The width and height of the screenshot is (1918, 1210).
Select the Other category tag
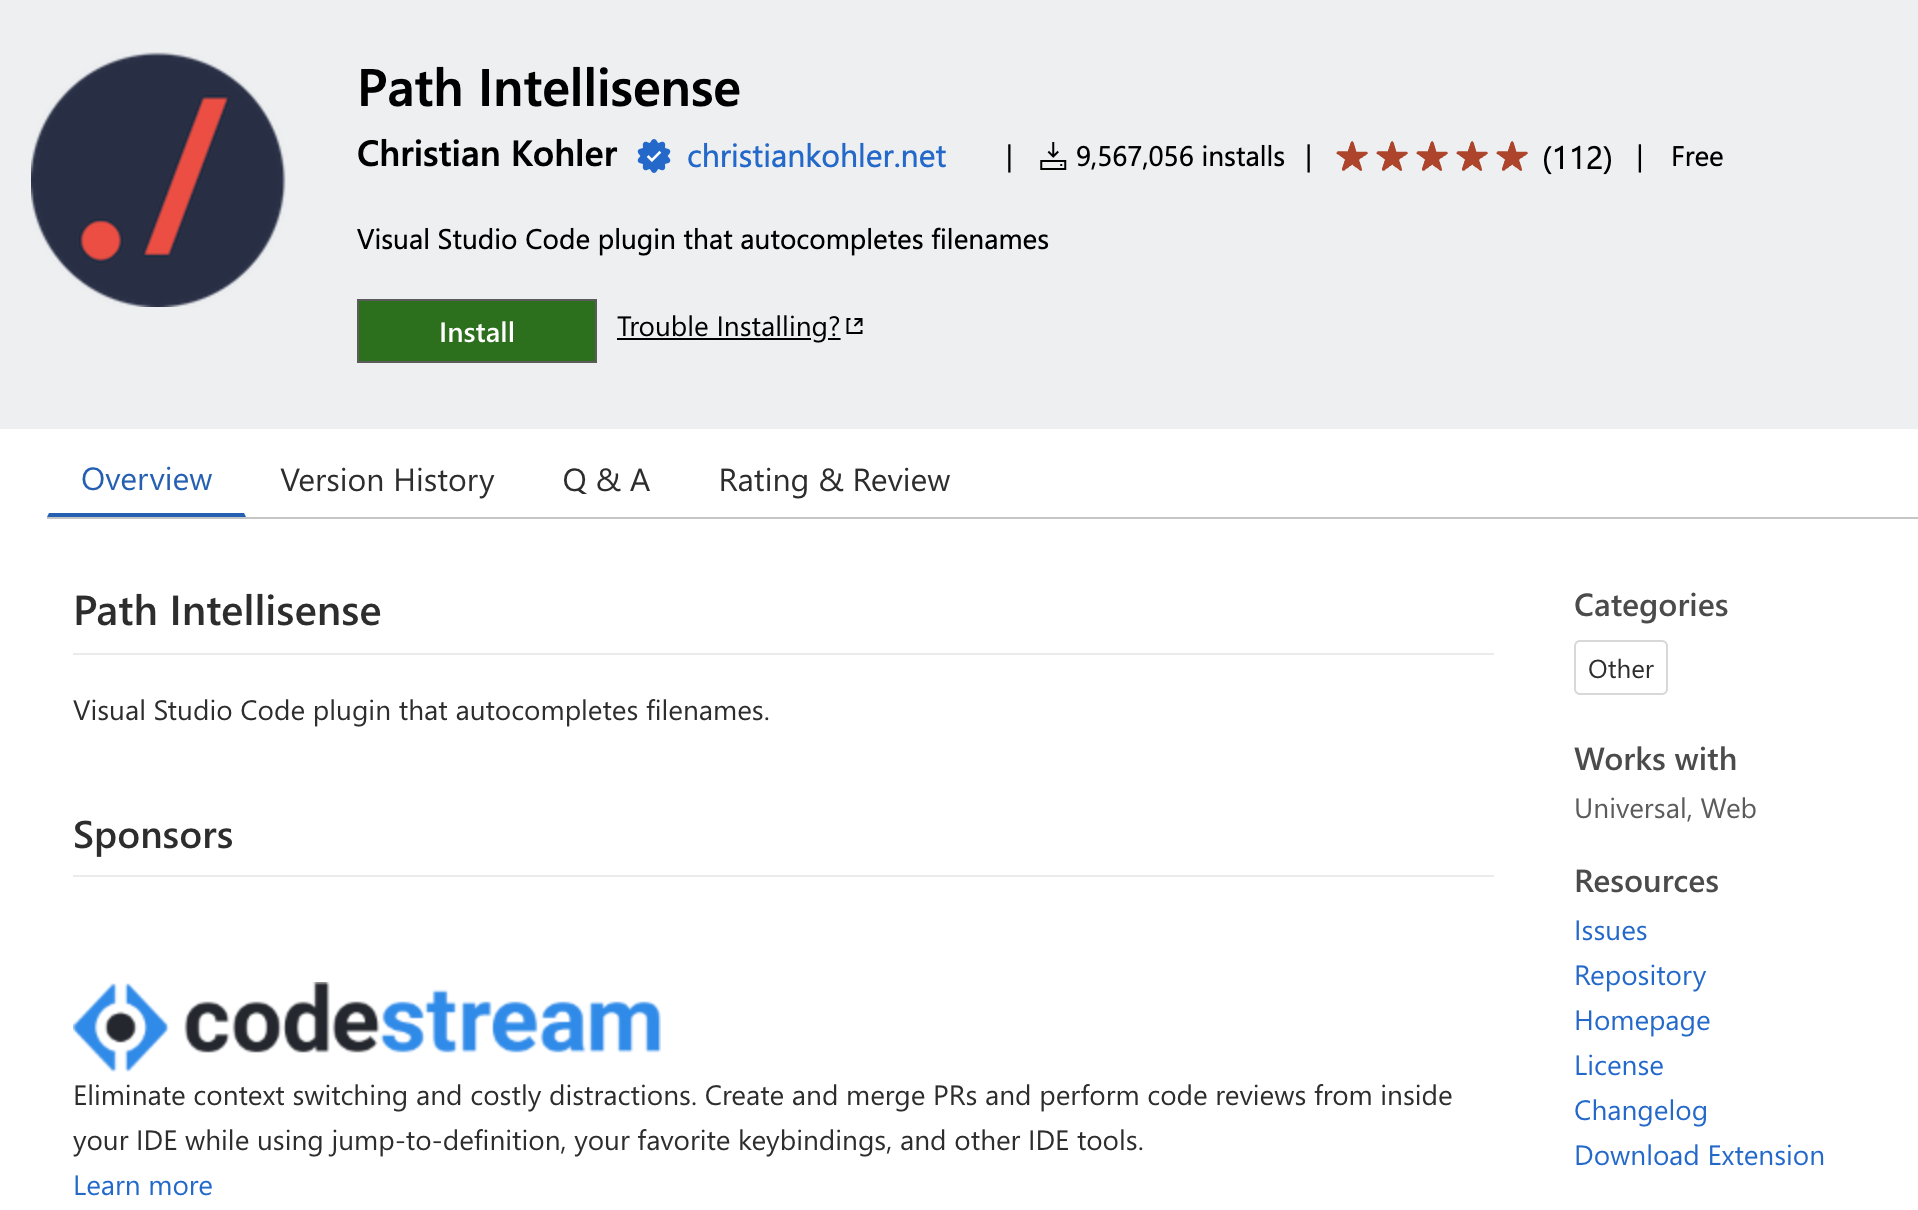(1620, 668)
